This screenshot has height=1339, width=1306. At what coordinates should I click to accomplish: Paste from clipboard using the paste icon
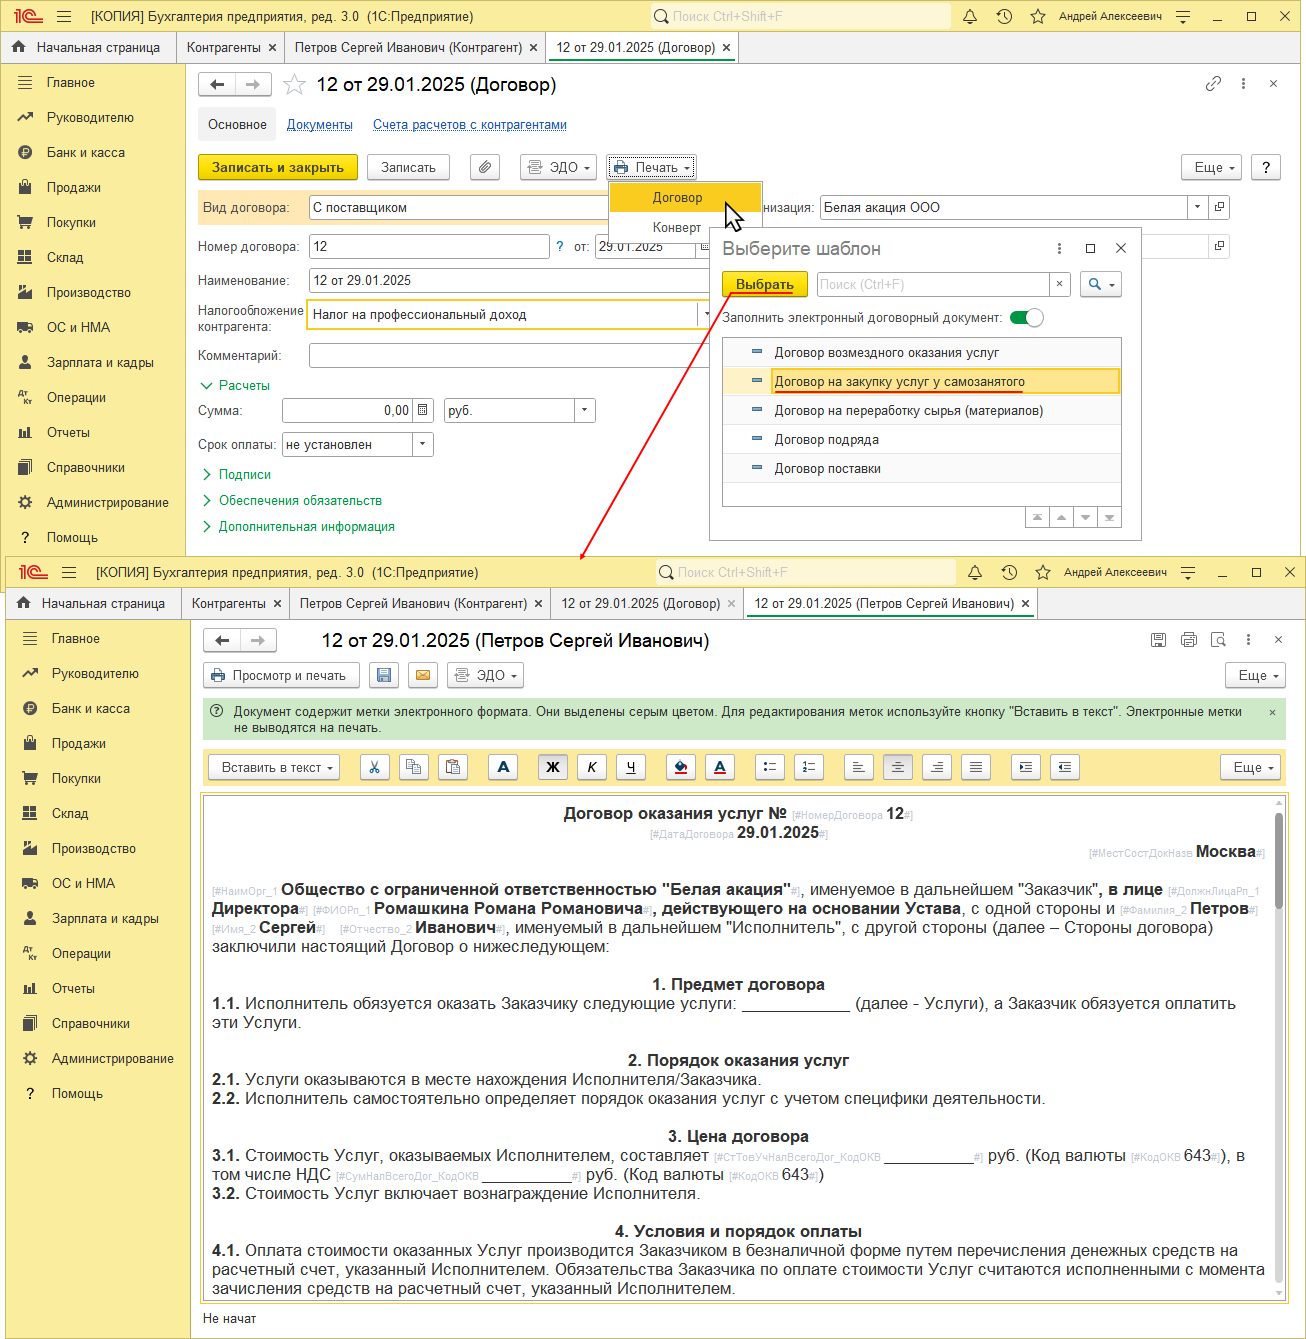(453, 767)
